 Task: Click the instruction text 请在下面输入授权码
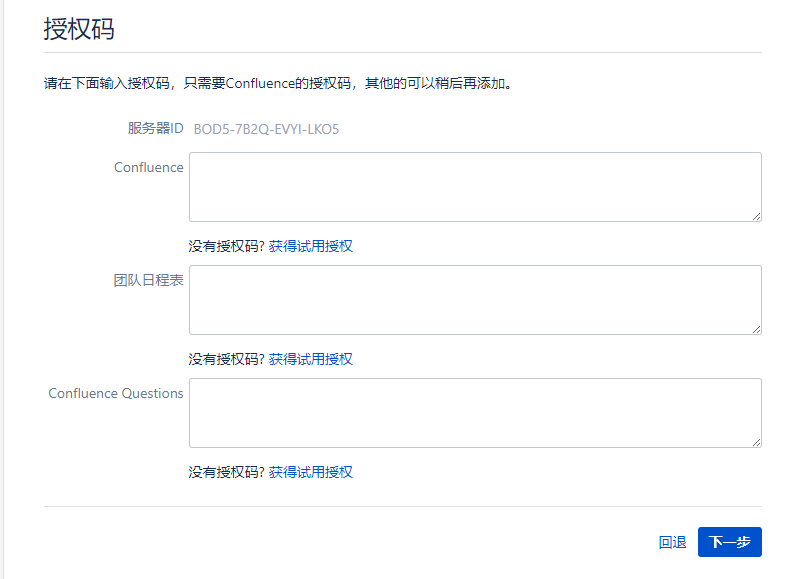point(106,83)
